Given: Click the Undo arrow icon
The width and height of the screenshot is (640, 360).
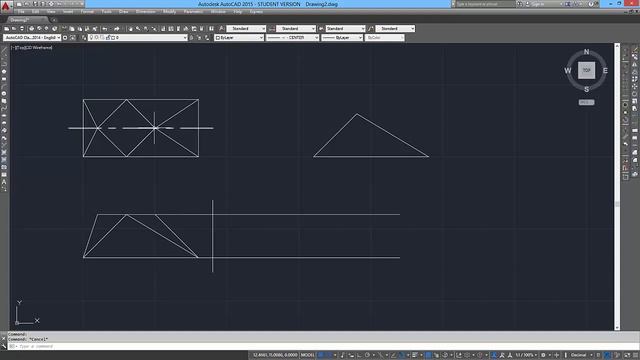Looking at the screenshot, I should tap(105, 29).
